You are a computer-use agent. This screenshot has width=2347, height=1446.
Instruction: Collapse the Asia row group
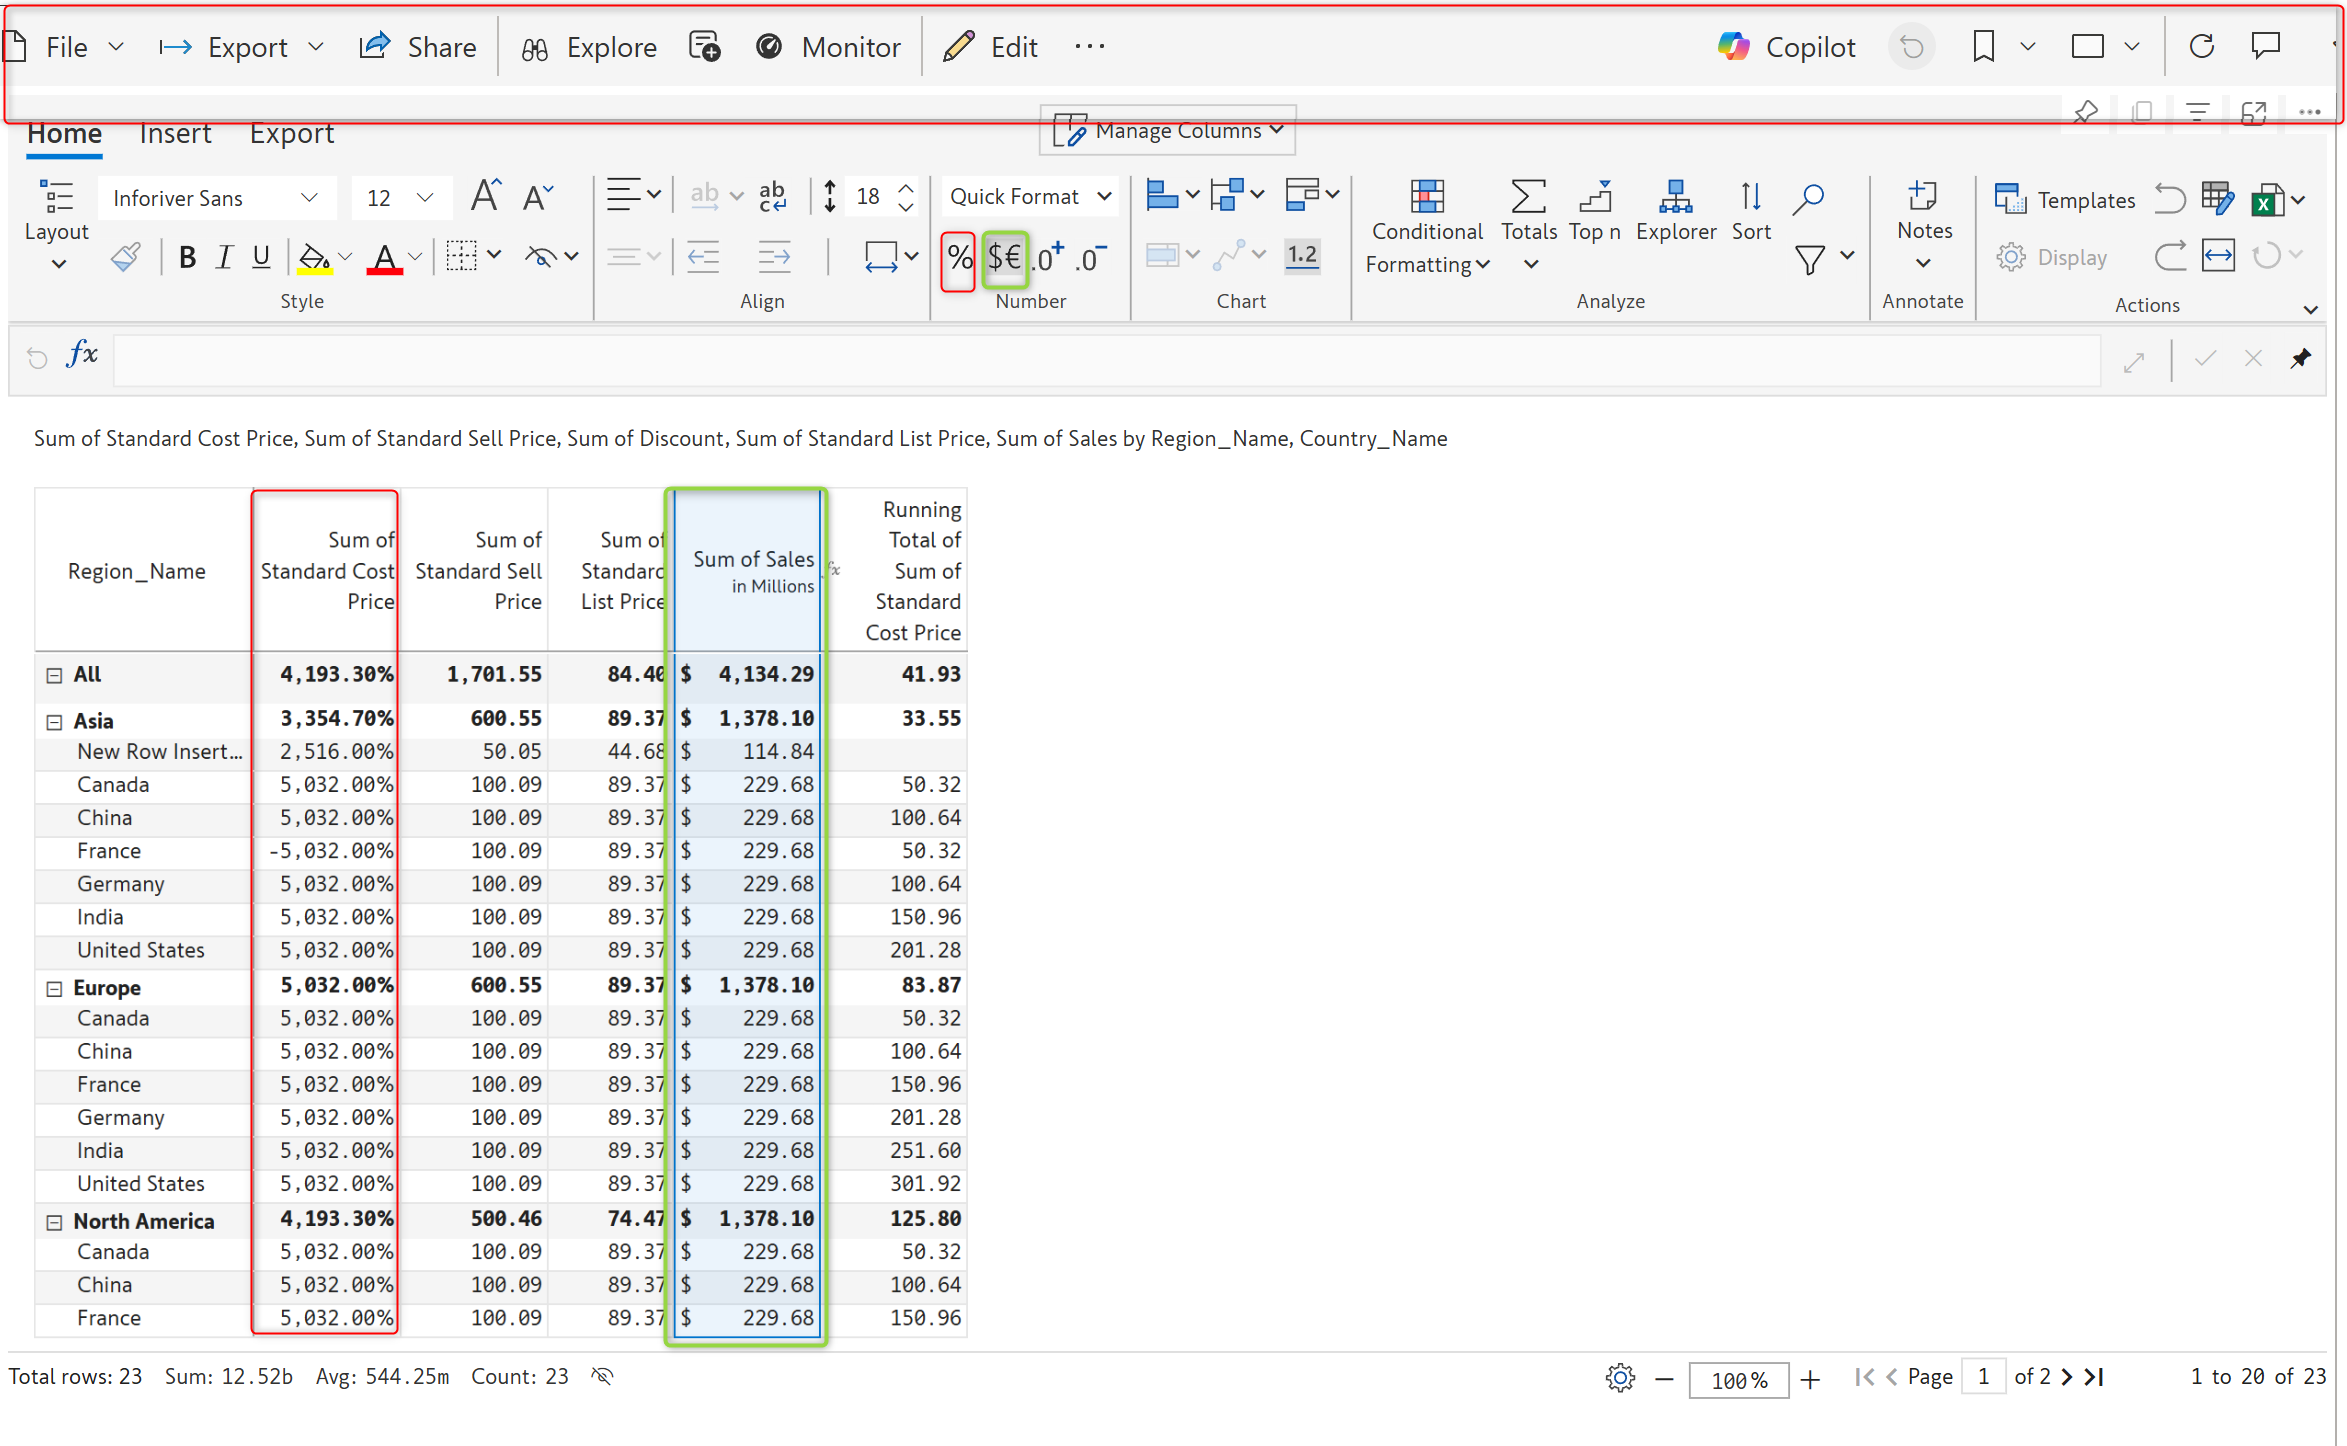pos(55,722)
